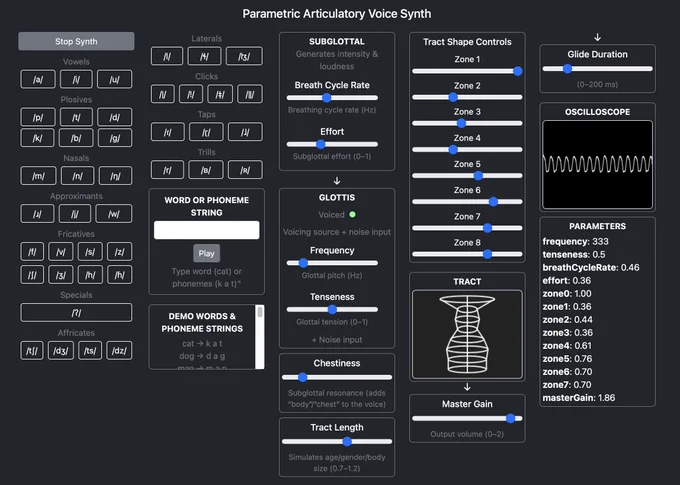Play the /u/ vowel button

(x=114, y=79)
